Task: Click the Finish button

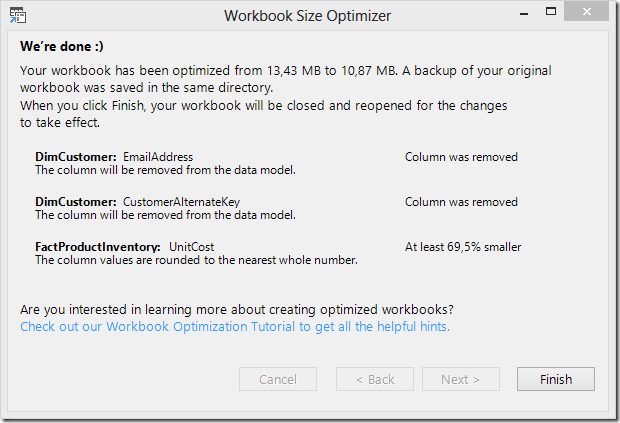Action: [x=556, y=379]
